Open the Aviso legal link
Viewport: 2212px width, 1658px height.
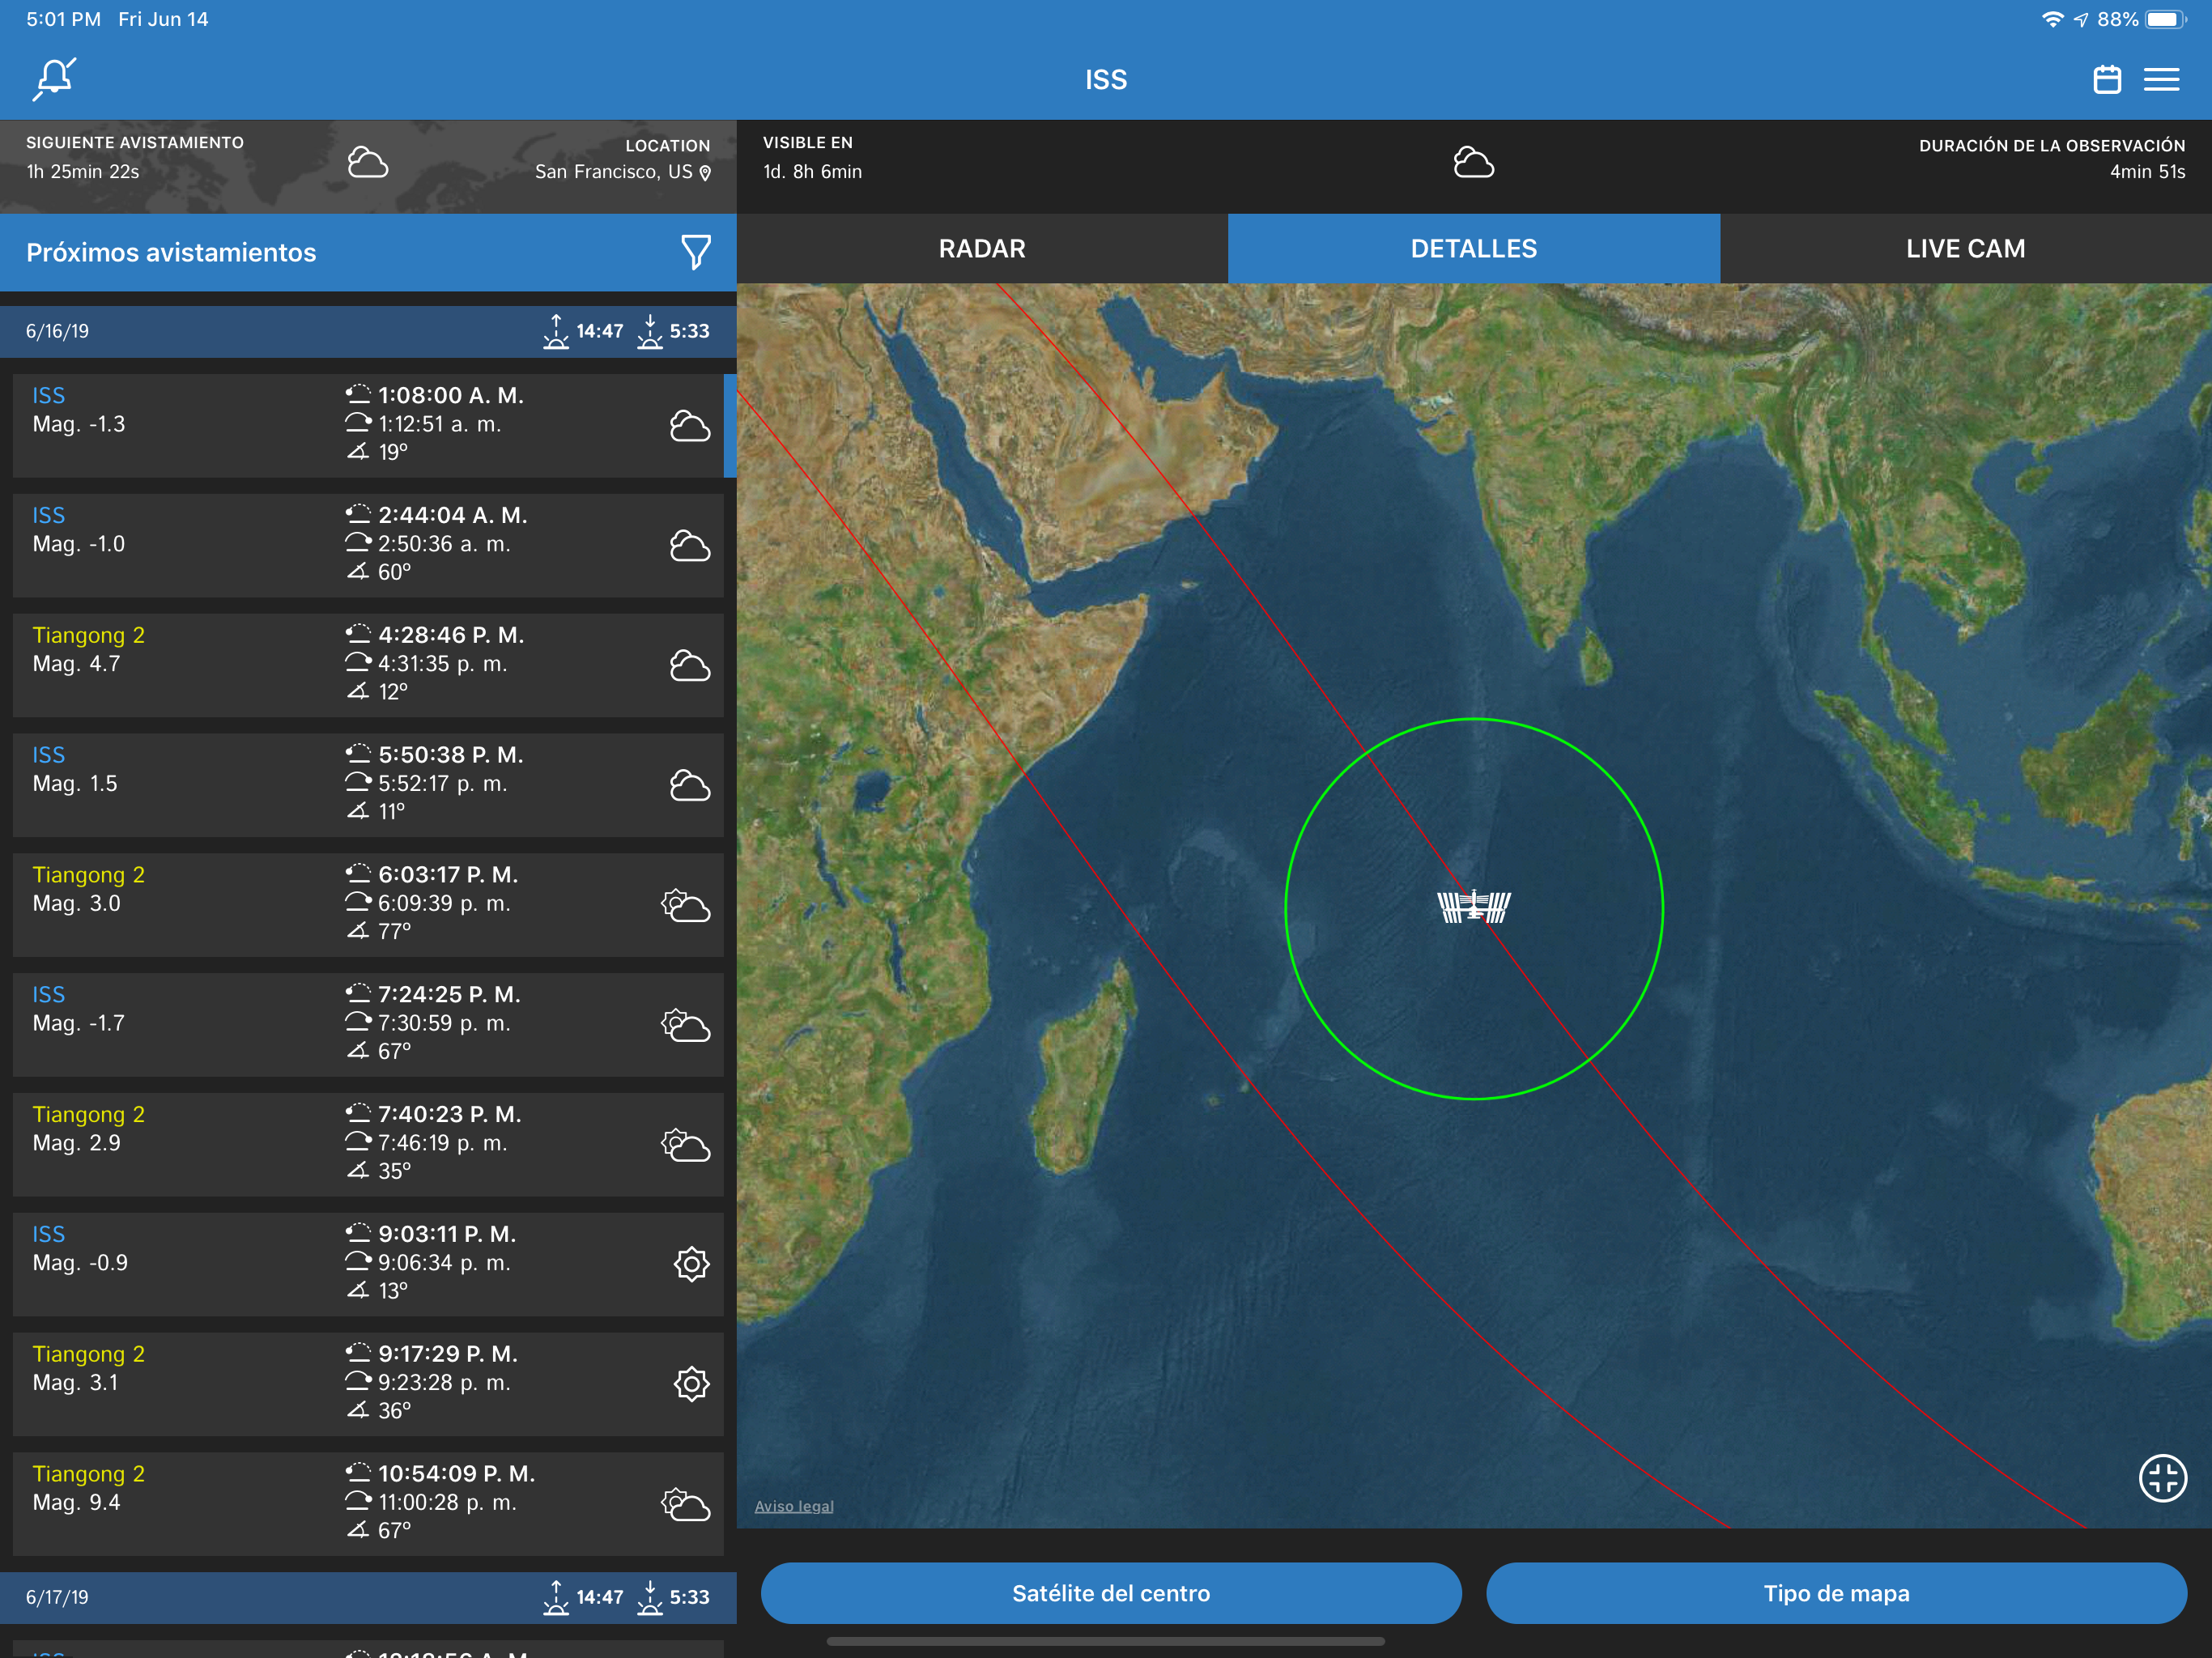coord(793,1506)
